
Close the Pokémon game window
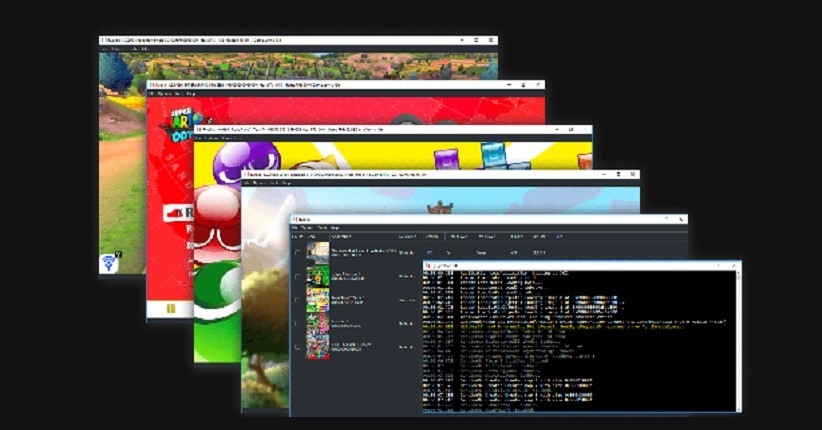(491, 40)
